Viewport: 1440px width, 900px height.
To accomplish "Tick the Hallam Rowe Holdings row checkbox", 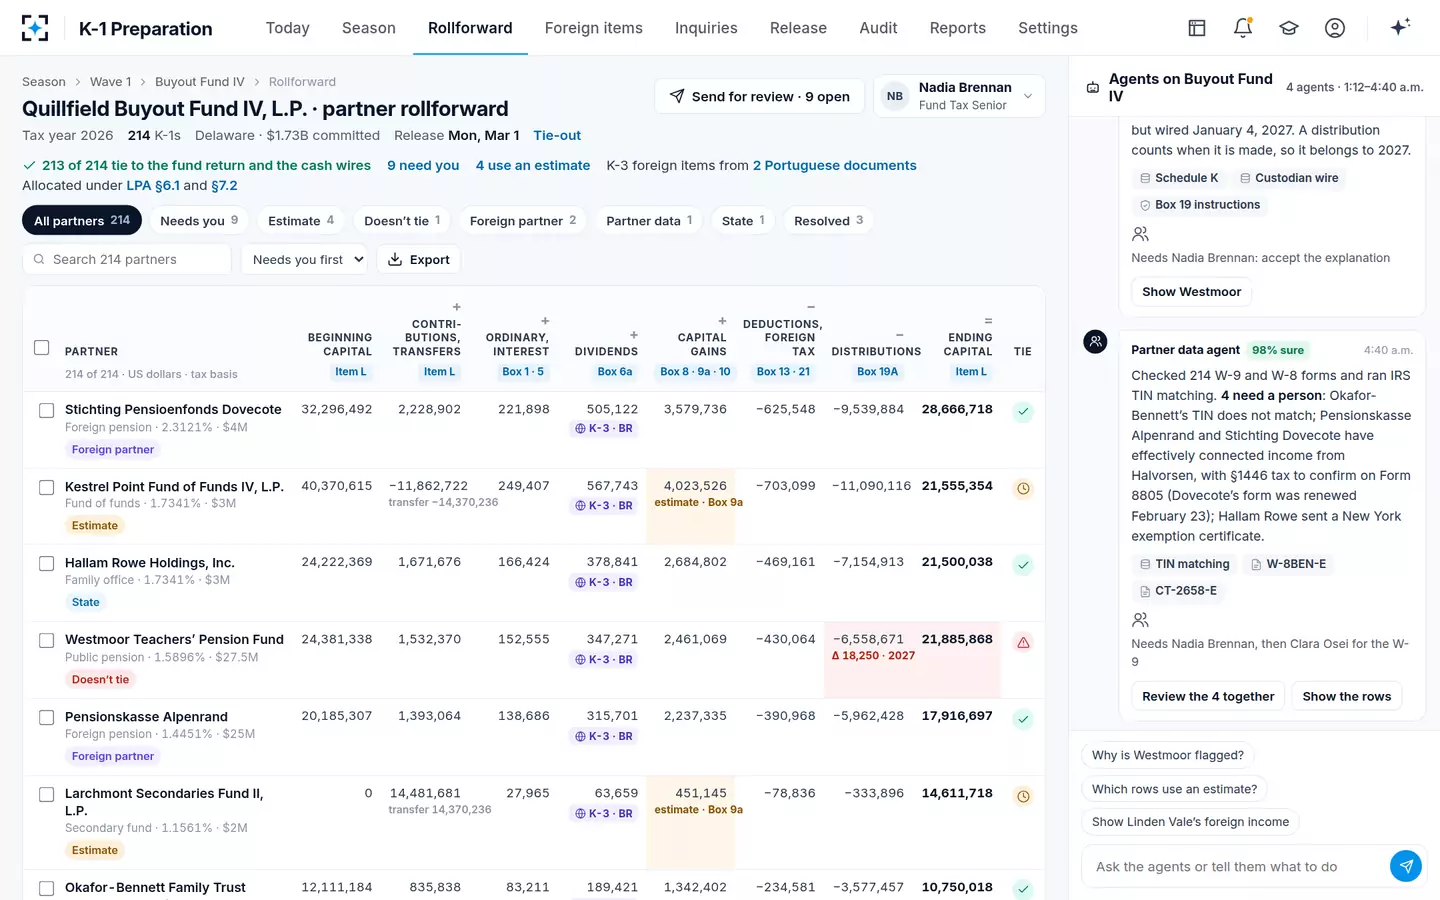I will tap(46, 564).
